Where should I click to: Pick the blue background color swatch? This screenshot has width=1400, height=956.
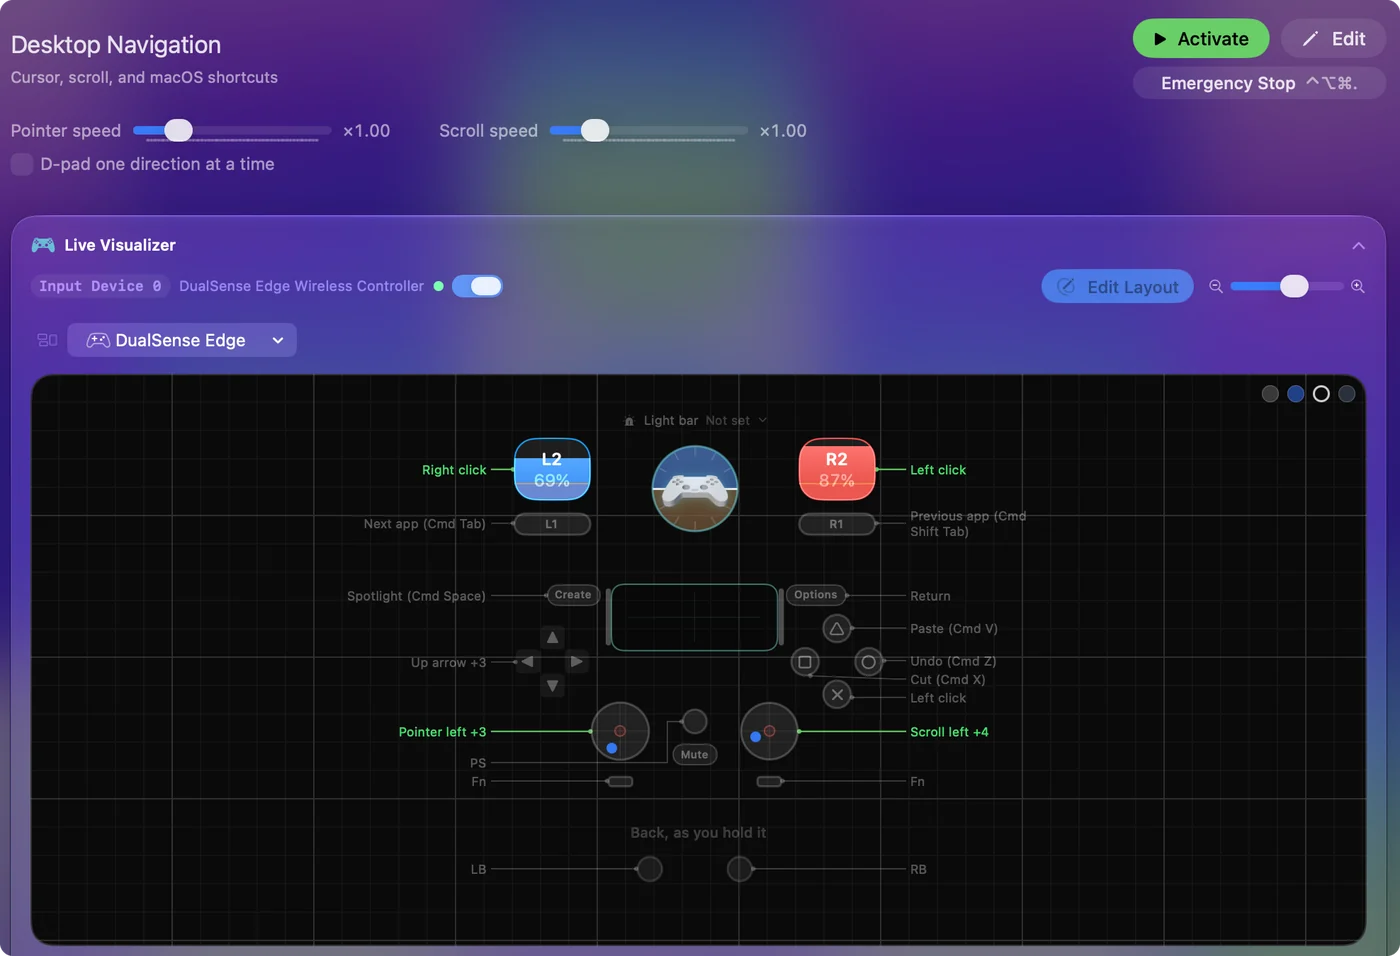[1296, 394]
